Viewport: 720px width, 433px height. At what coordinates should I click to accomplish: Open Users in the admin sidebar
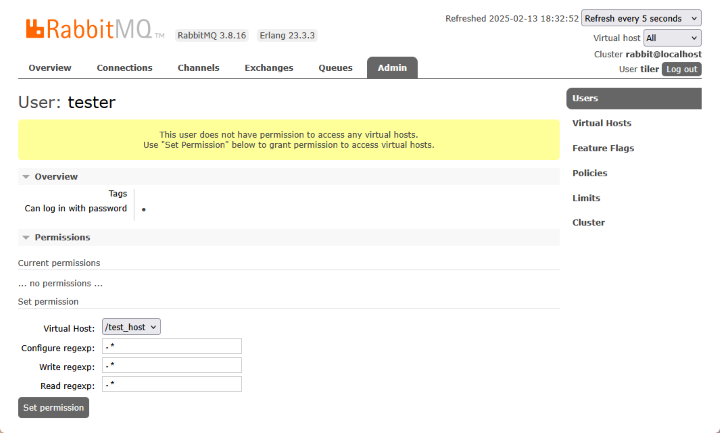point(634,98)
